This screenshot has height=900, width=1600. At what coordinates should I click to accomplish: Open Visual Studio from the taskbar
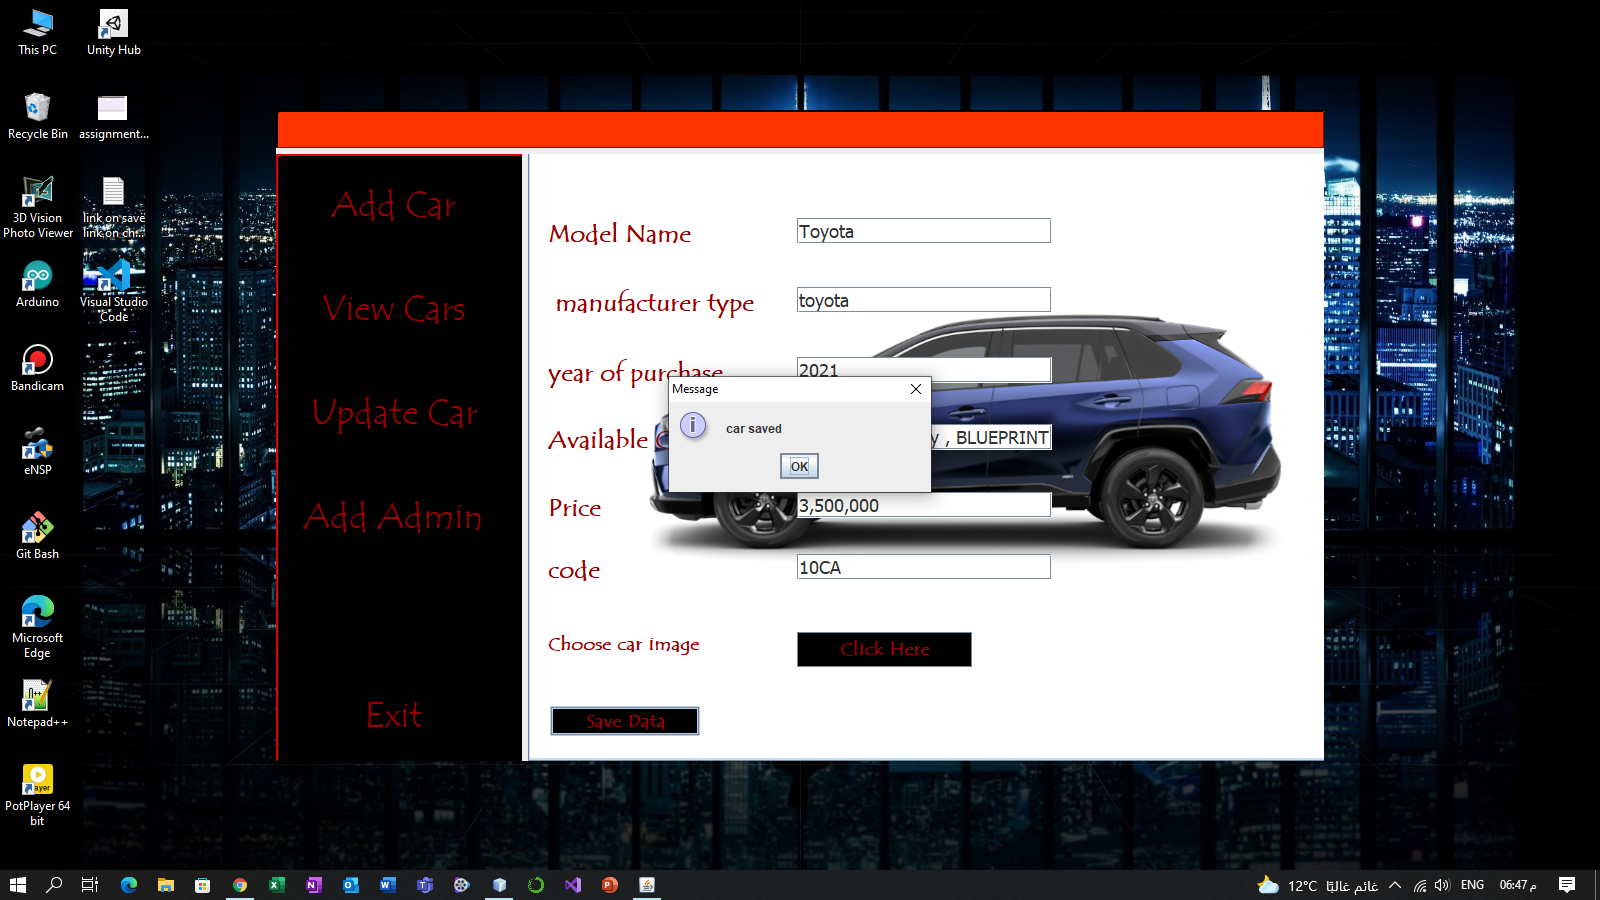coord(573,885)
